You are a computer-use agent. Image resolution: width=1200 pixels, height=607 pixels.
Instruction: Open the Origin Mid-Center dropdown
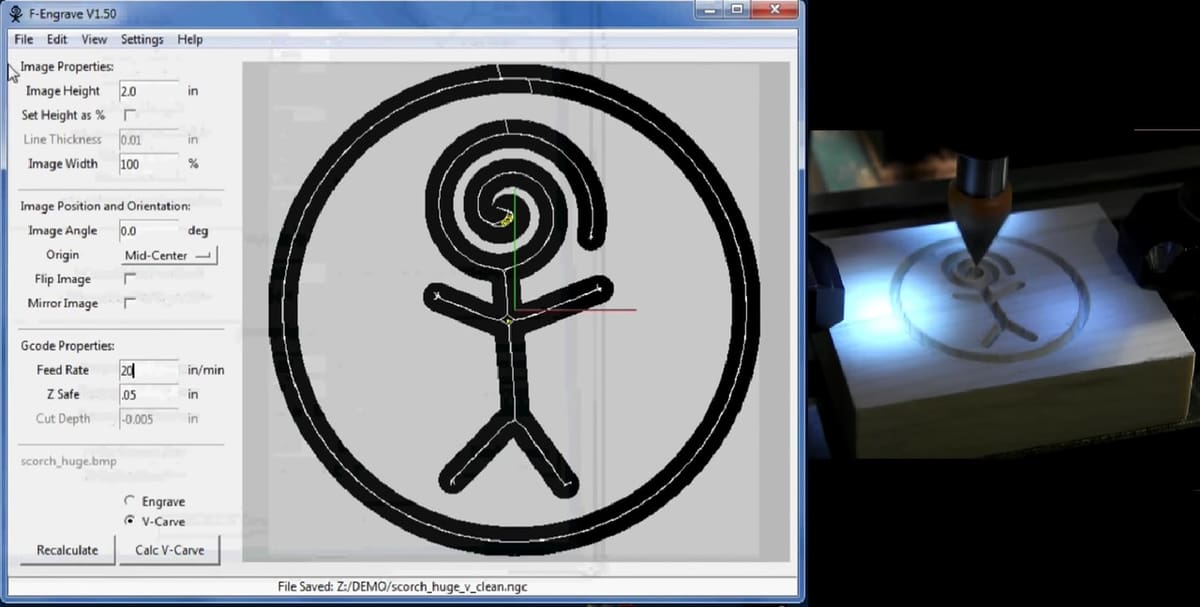(169, 256)
